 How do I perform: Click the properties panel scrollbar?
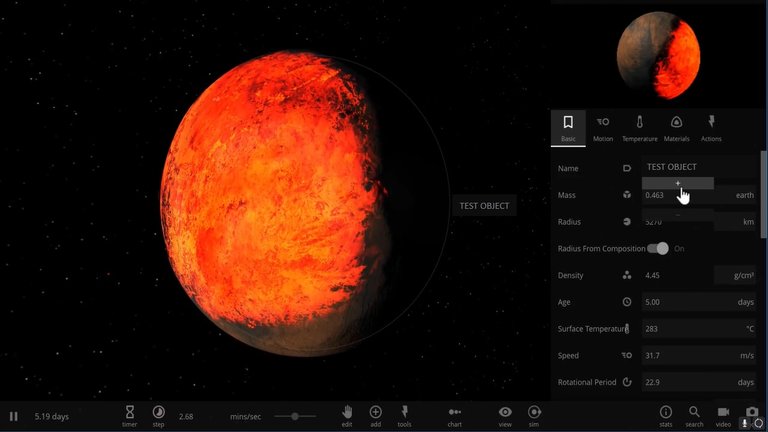[764, 194]
